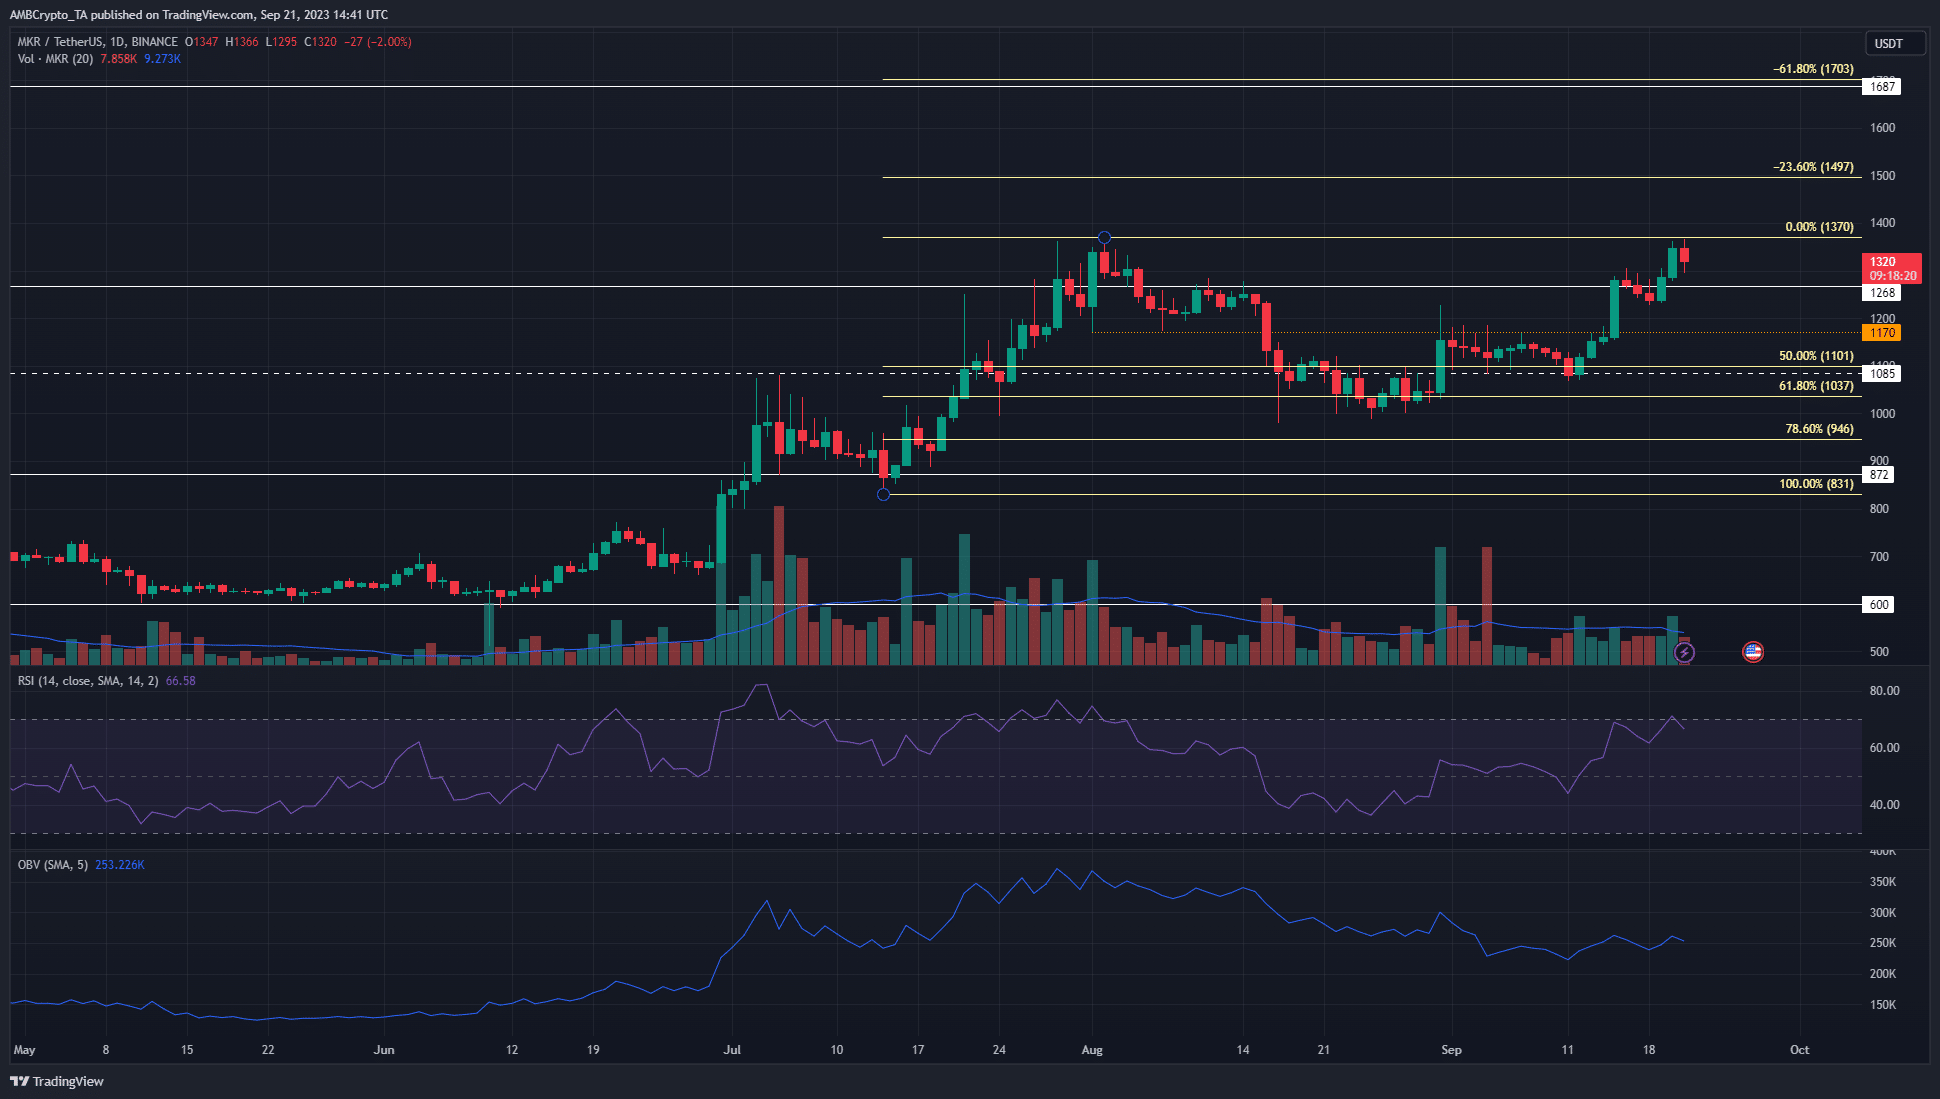
Task: Open the 1D interval legend label
Action: coord(117,42)
